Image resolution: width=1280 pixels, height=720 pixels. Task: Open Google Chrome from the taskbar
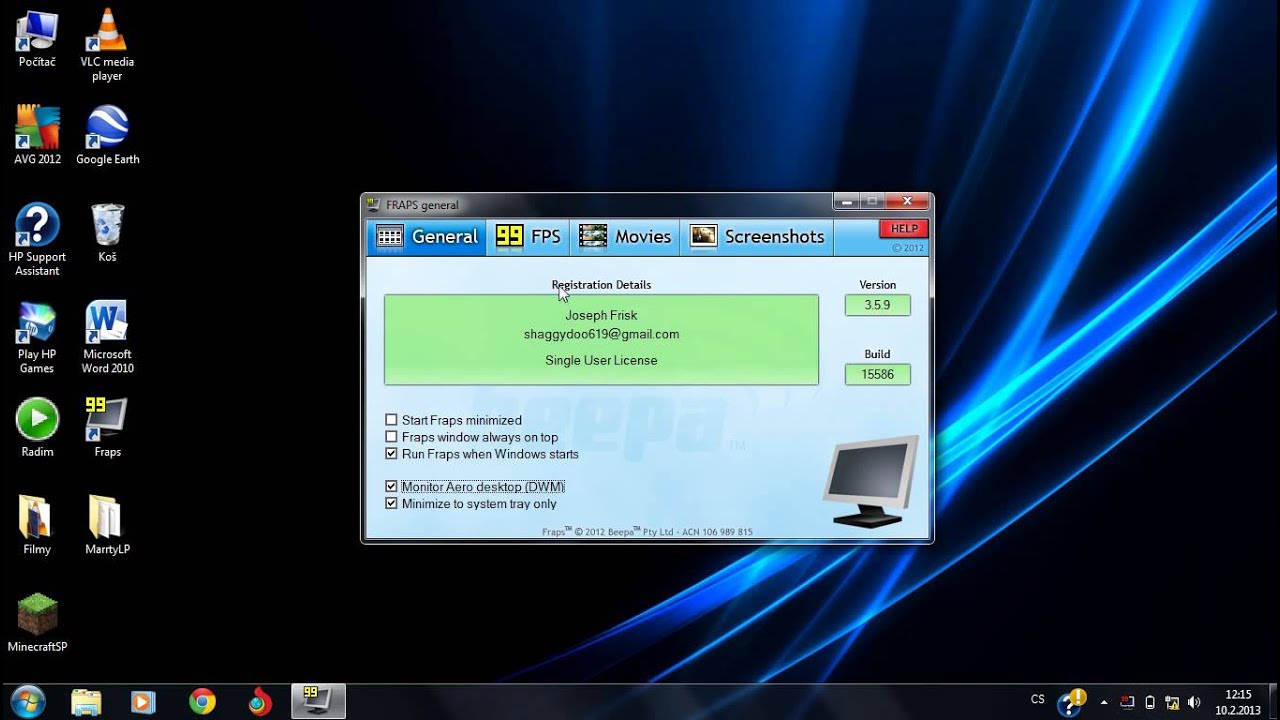pyautogui.click(x=202, y=702)
